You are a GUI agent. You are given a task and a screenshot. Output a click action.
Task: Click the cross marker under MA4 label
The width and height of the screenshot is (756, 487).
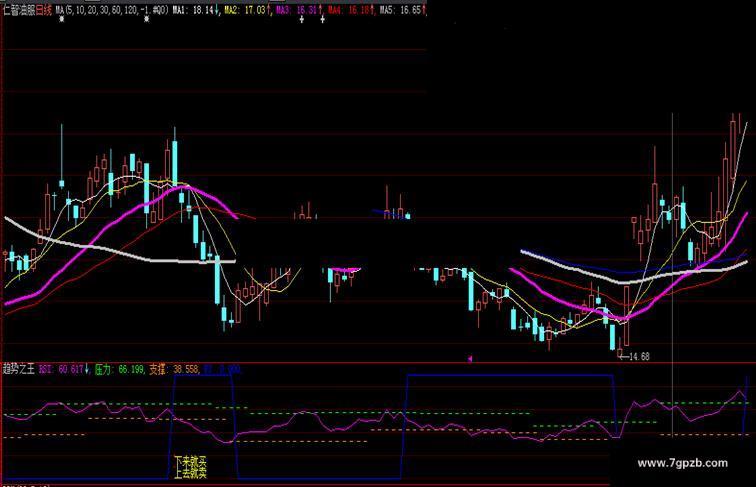click(x=323, y=19)
